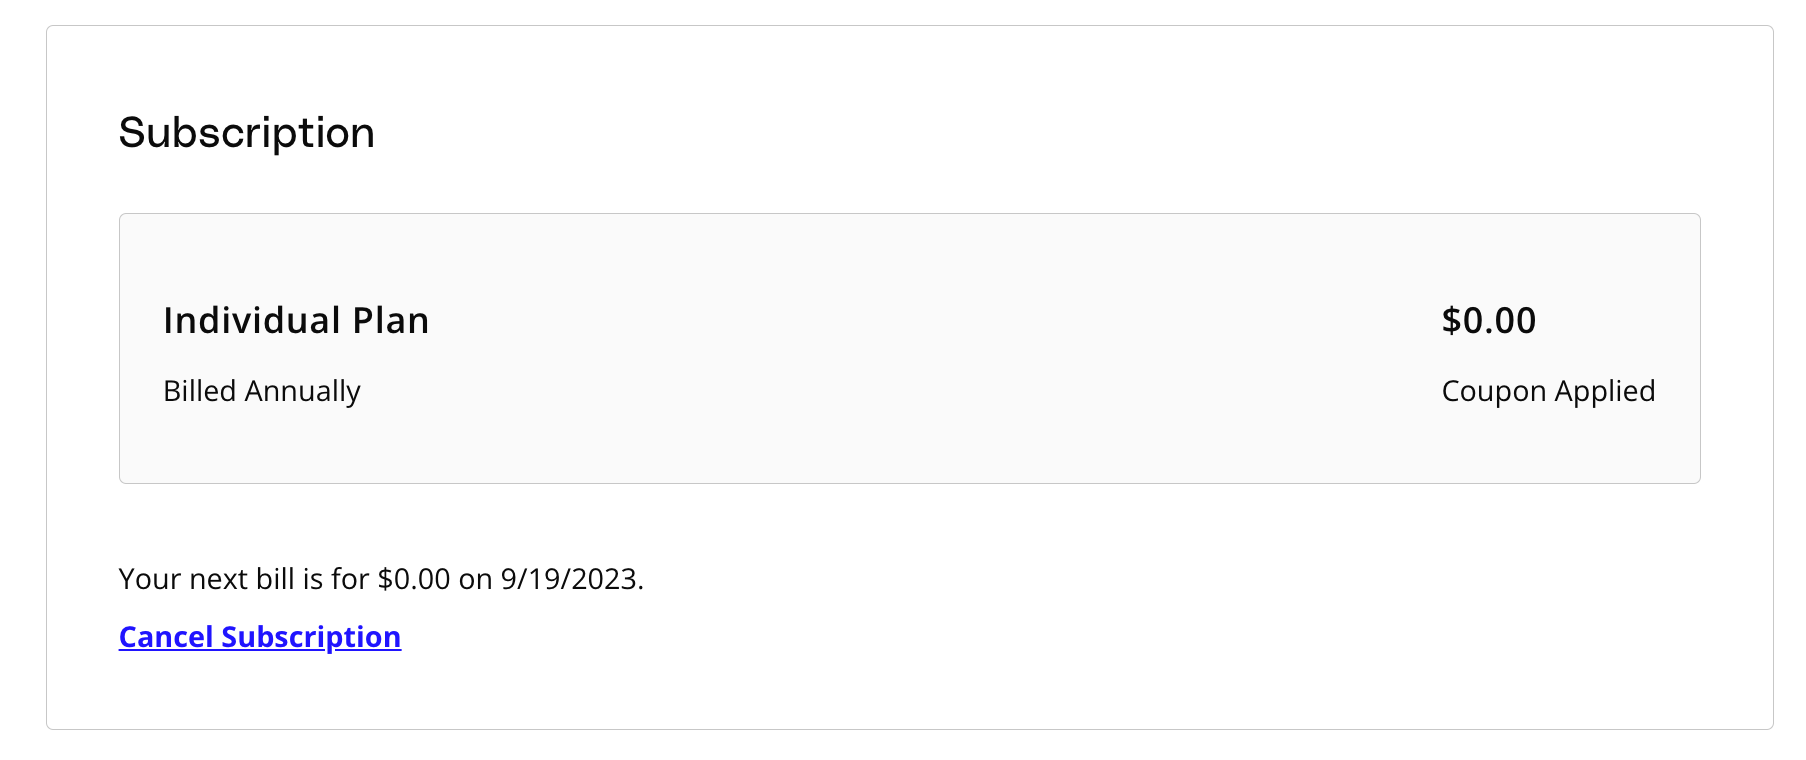1806x760 pixels.
Task: Click the next bill date 9/19/2023
Action: 569,579
